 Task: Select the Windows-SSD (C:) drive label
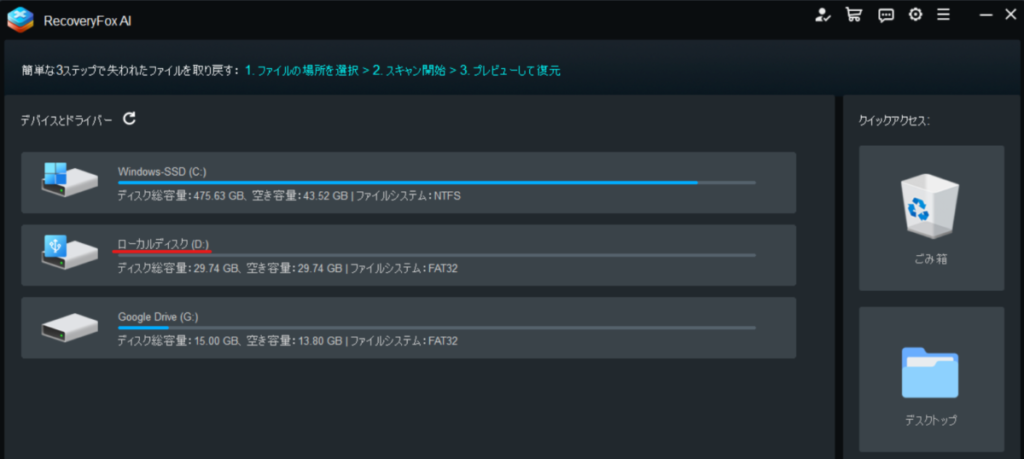click(162, 171)
